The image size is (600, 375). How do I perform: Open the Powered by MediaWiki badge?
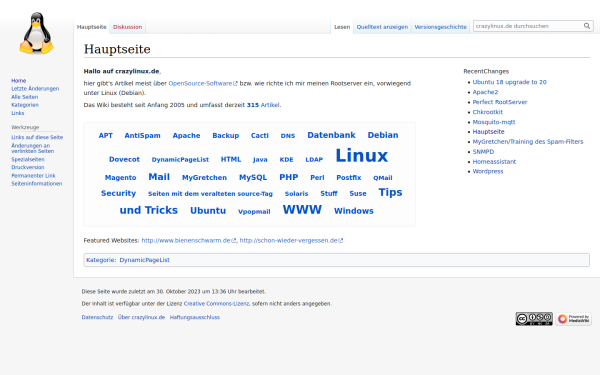point(573,319)
